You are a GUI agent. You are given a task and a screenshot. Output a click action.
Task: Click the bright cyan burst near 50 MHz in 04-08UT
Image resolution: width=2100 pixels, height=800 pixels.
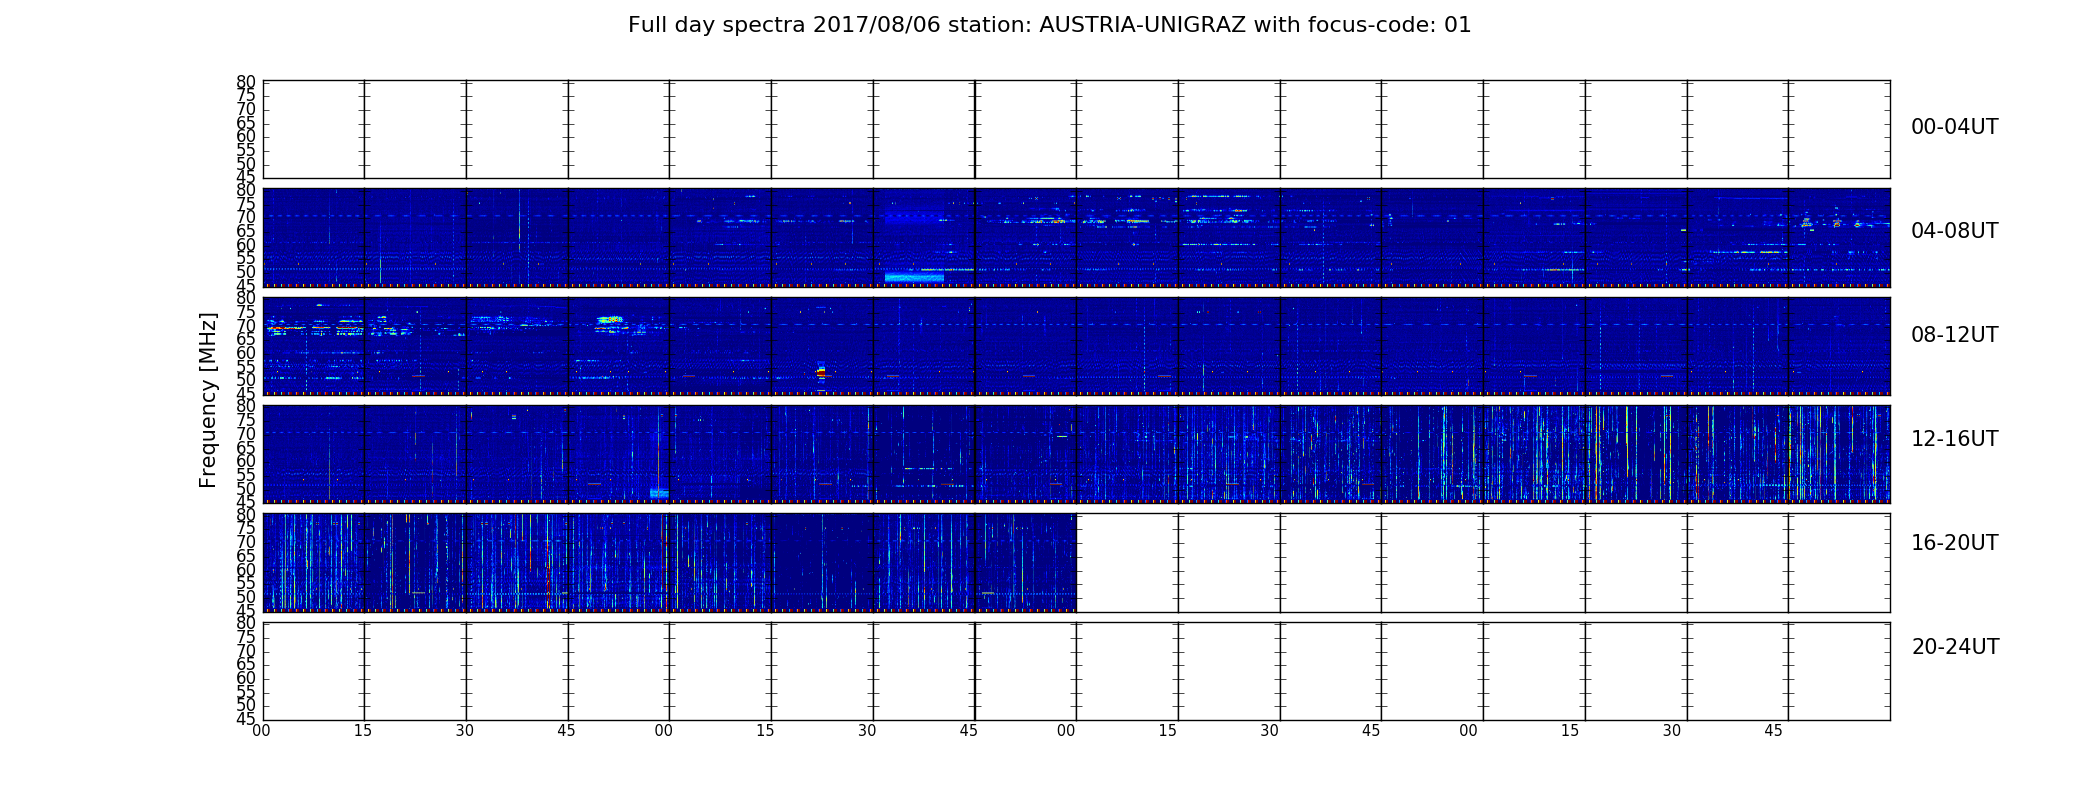coord(914,277)
